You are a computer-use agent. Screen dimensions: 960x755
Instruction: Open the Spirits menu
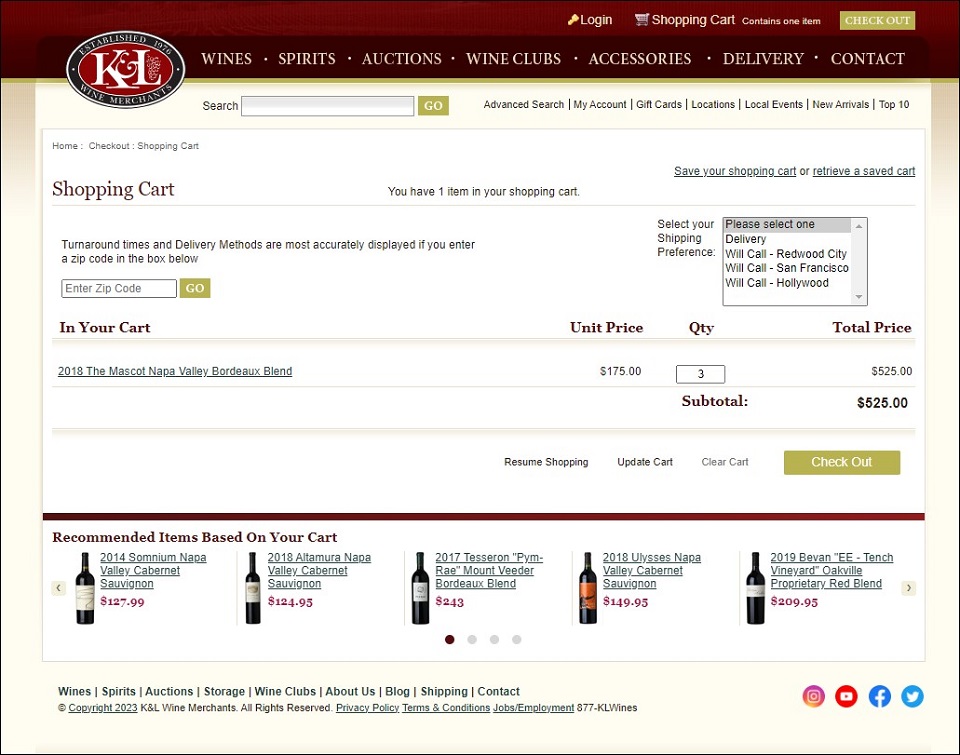pos(307,59)
